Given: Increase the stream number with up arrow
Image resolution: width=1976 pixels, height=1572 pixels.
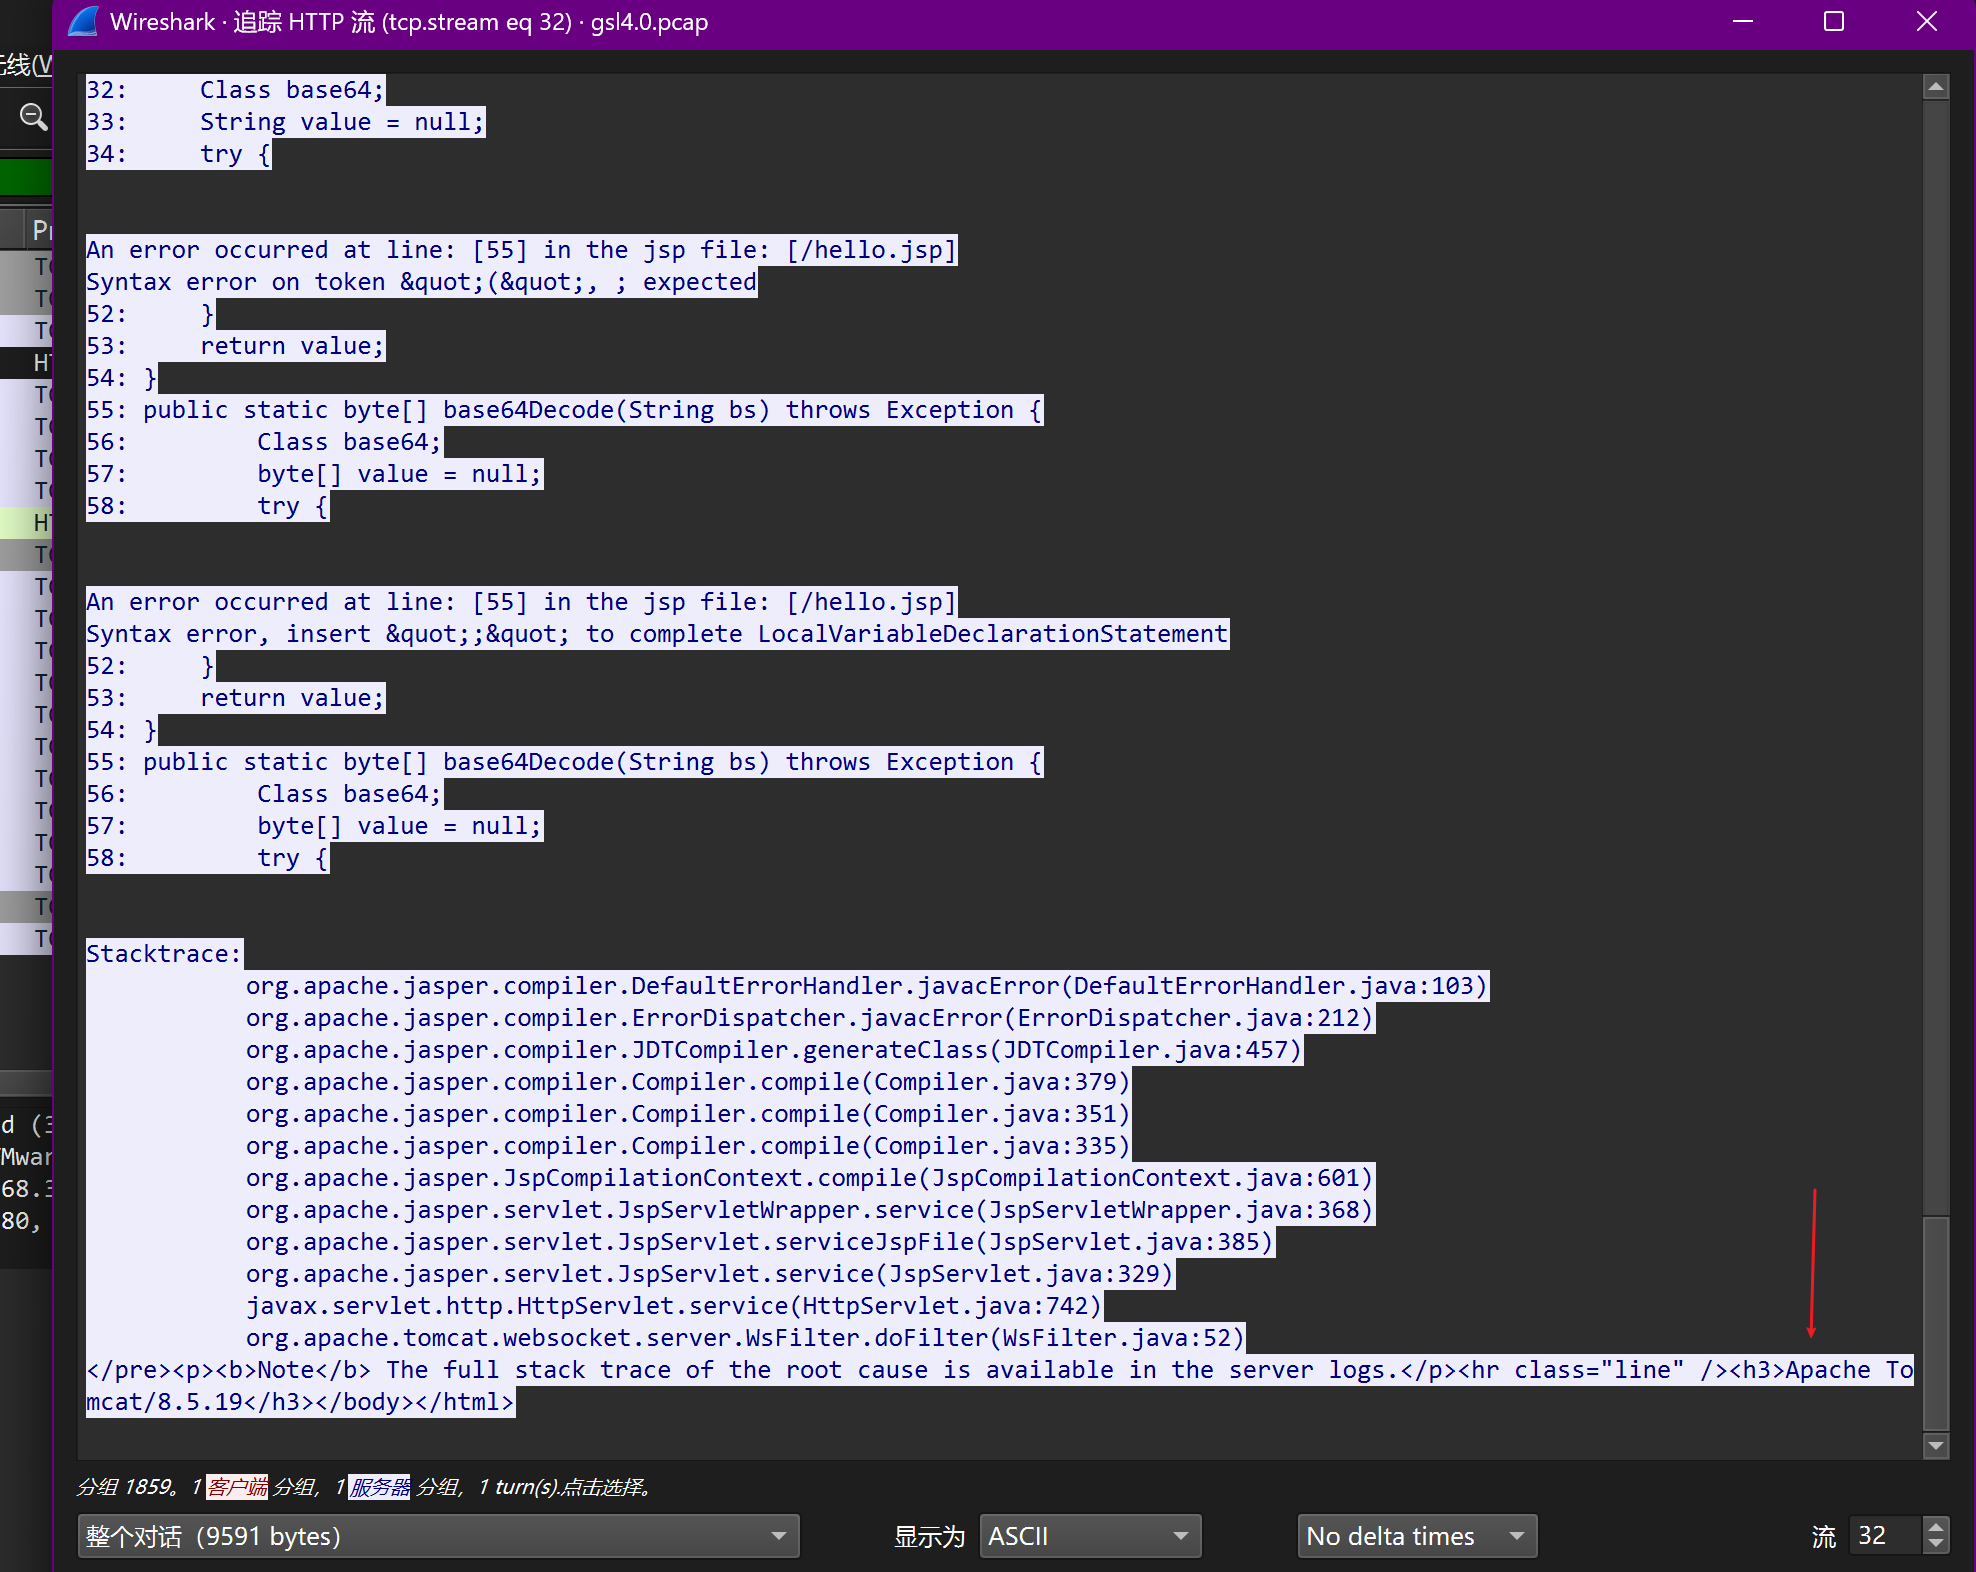Looking at the screenshot, I should click(x=1936, y=1527).
